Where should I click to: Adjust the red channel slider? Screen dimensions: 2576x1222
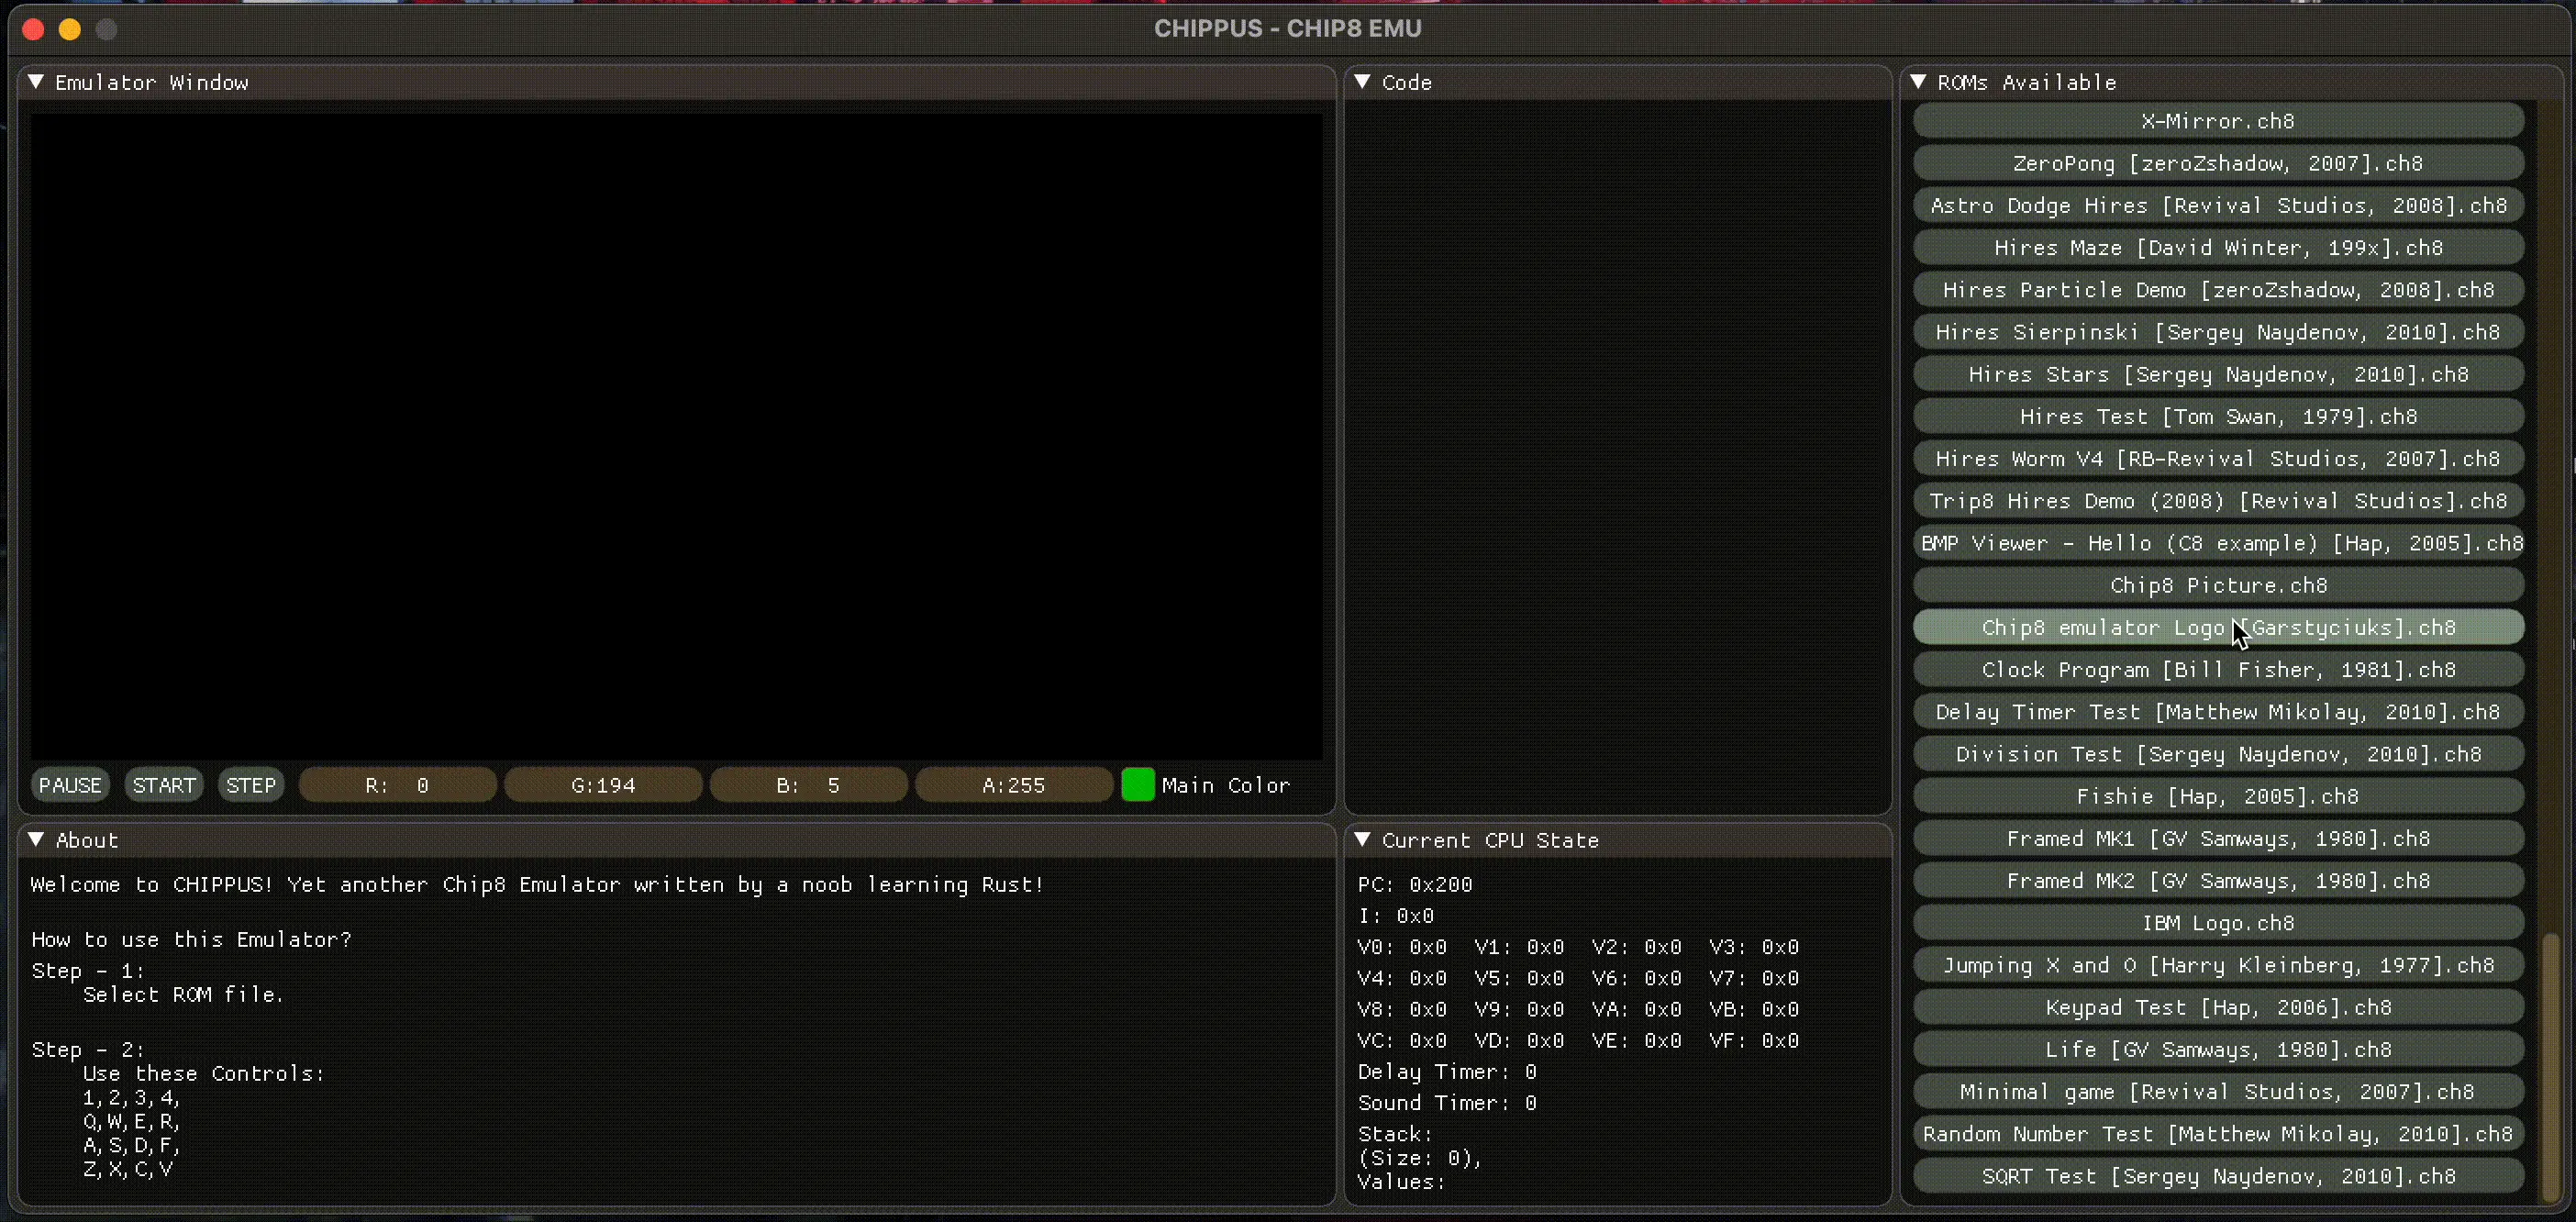397,785
